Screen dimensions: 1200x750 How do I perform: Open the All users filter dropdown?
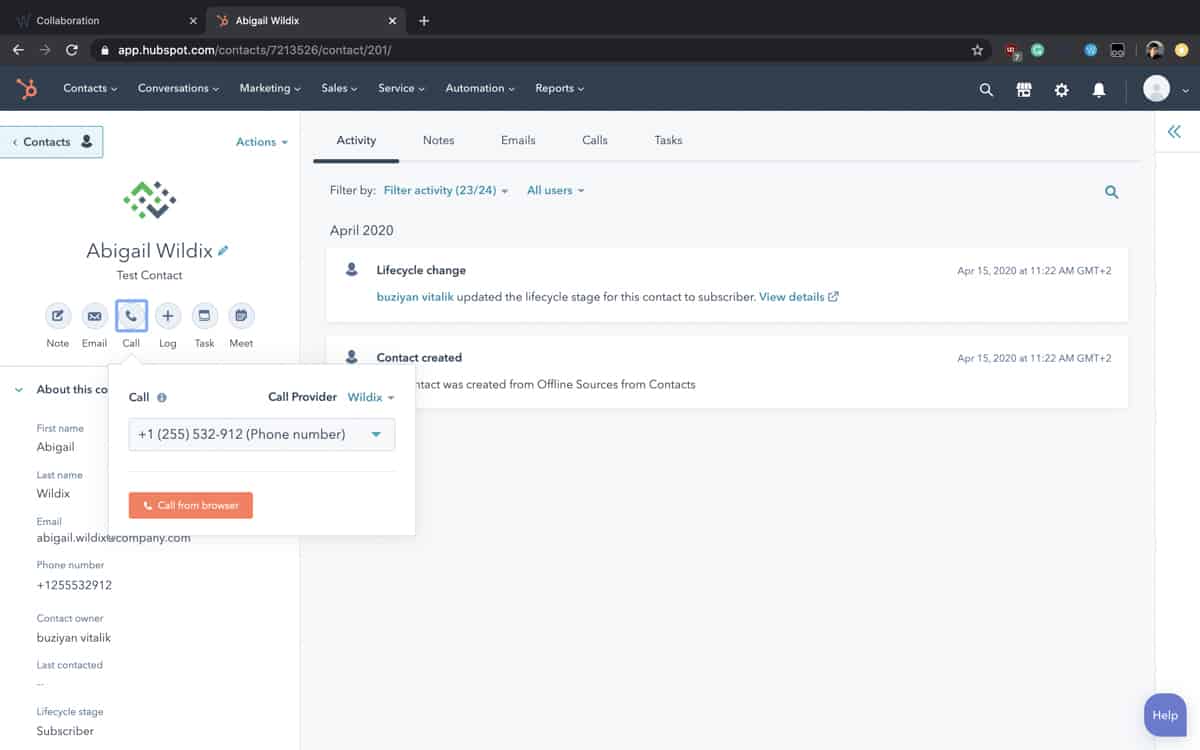tap(555, 190)
